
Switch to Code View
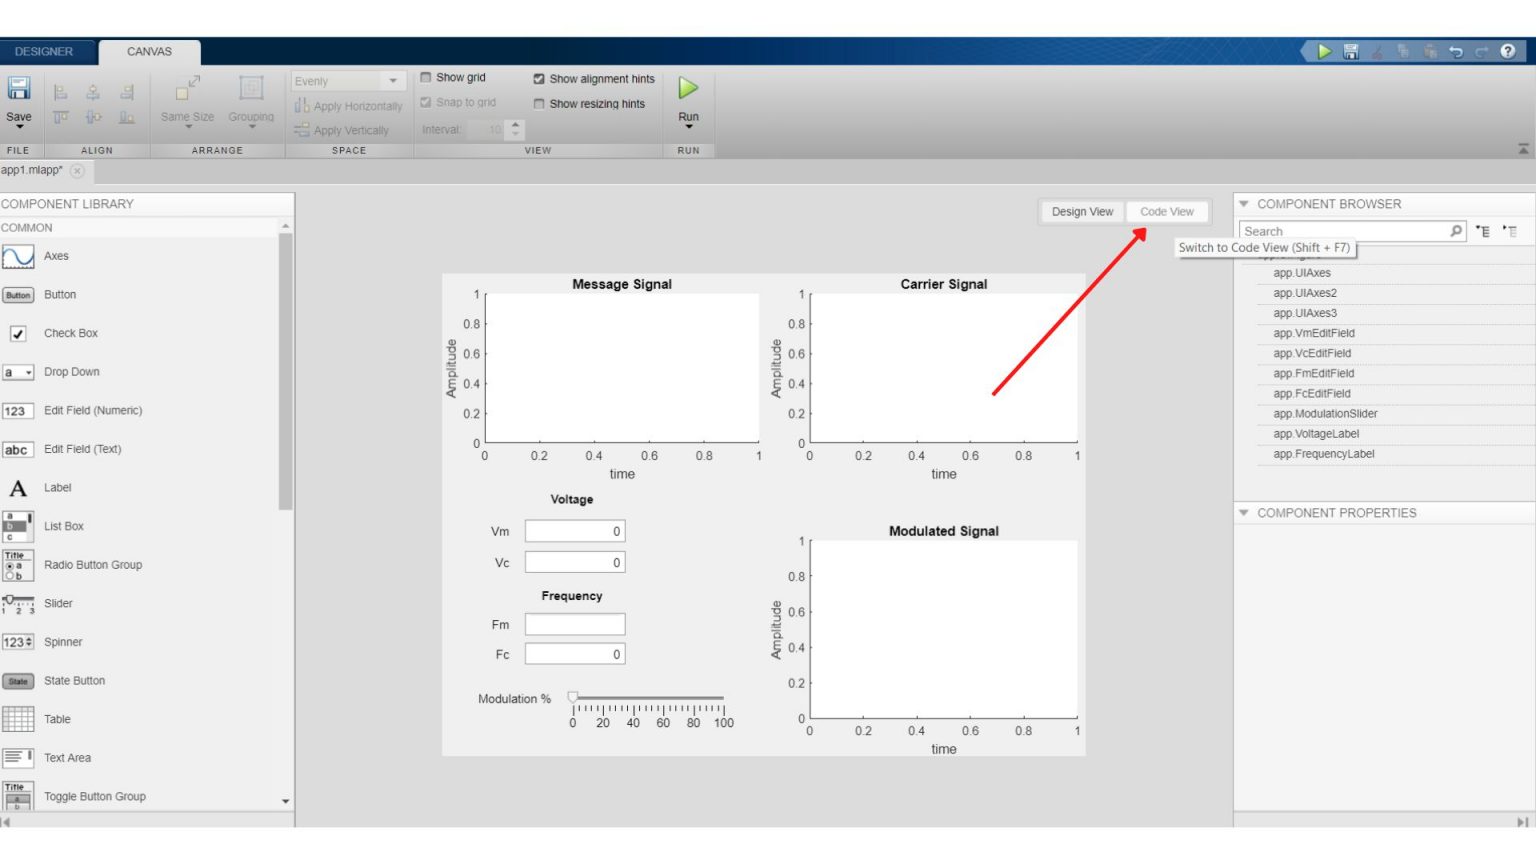(1166, 211)
